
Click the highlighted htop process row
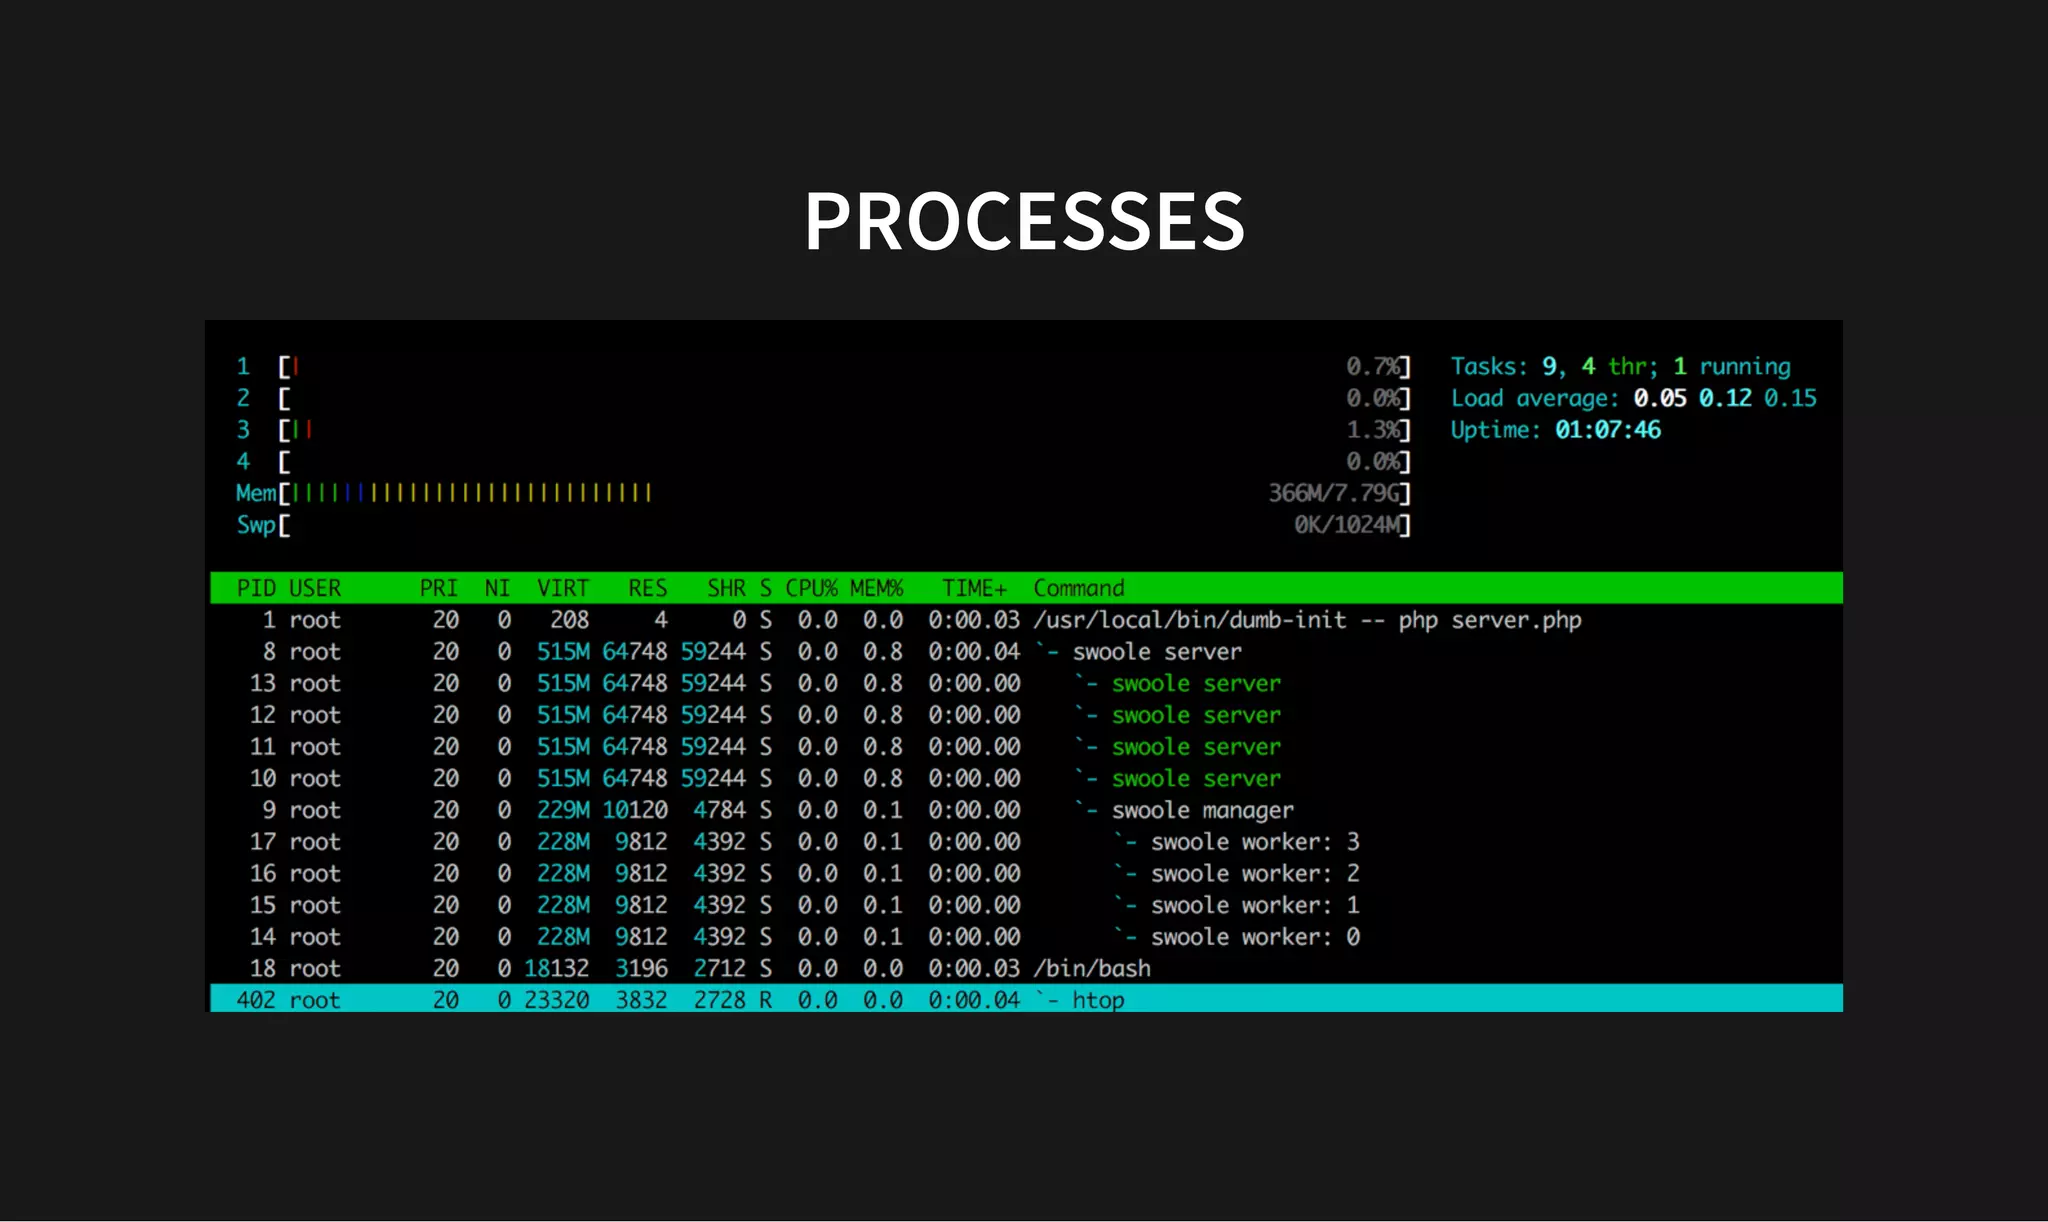1026,999
